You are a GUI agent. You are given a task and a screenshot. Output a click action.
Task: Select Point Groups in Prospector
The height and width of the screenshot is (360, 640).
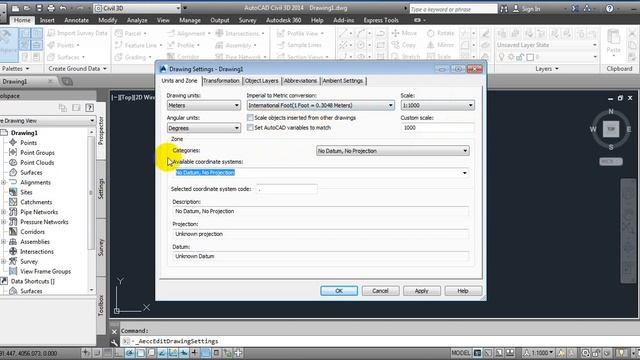click(x=37, y=153)
